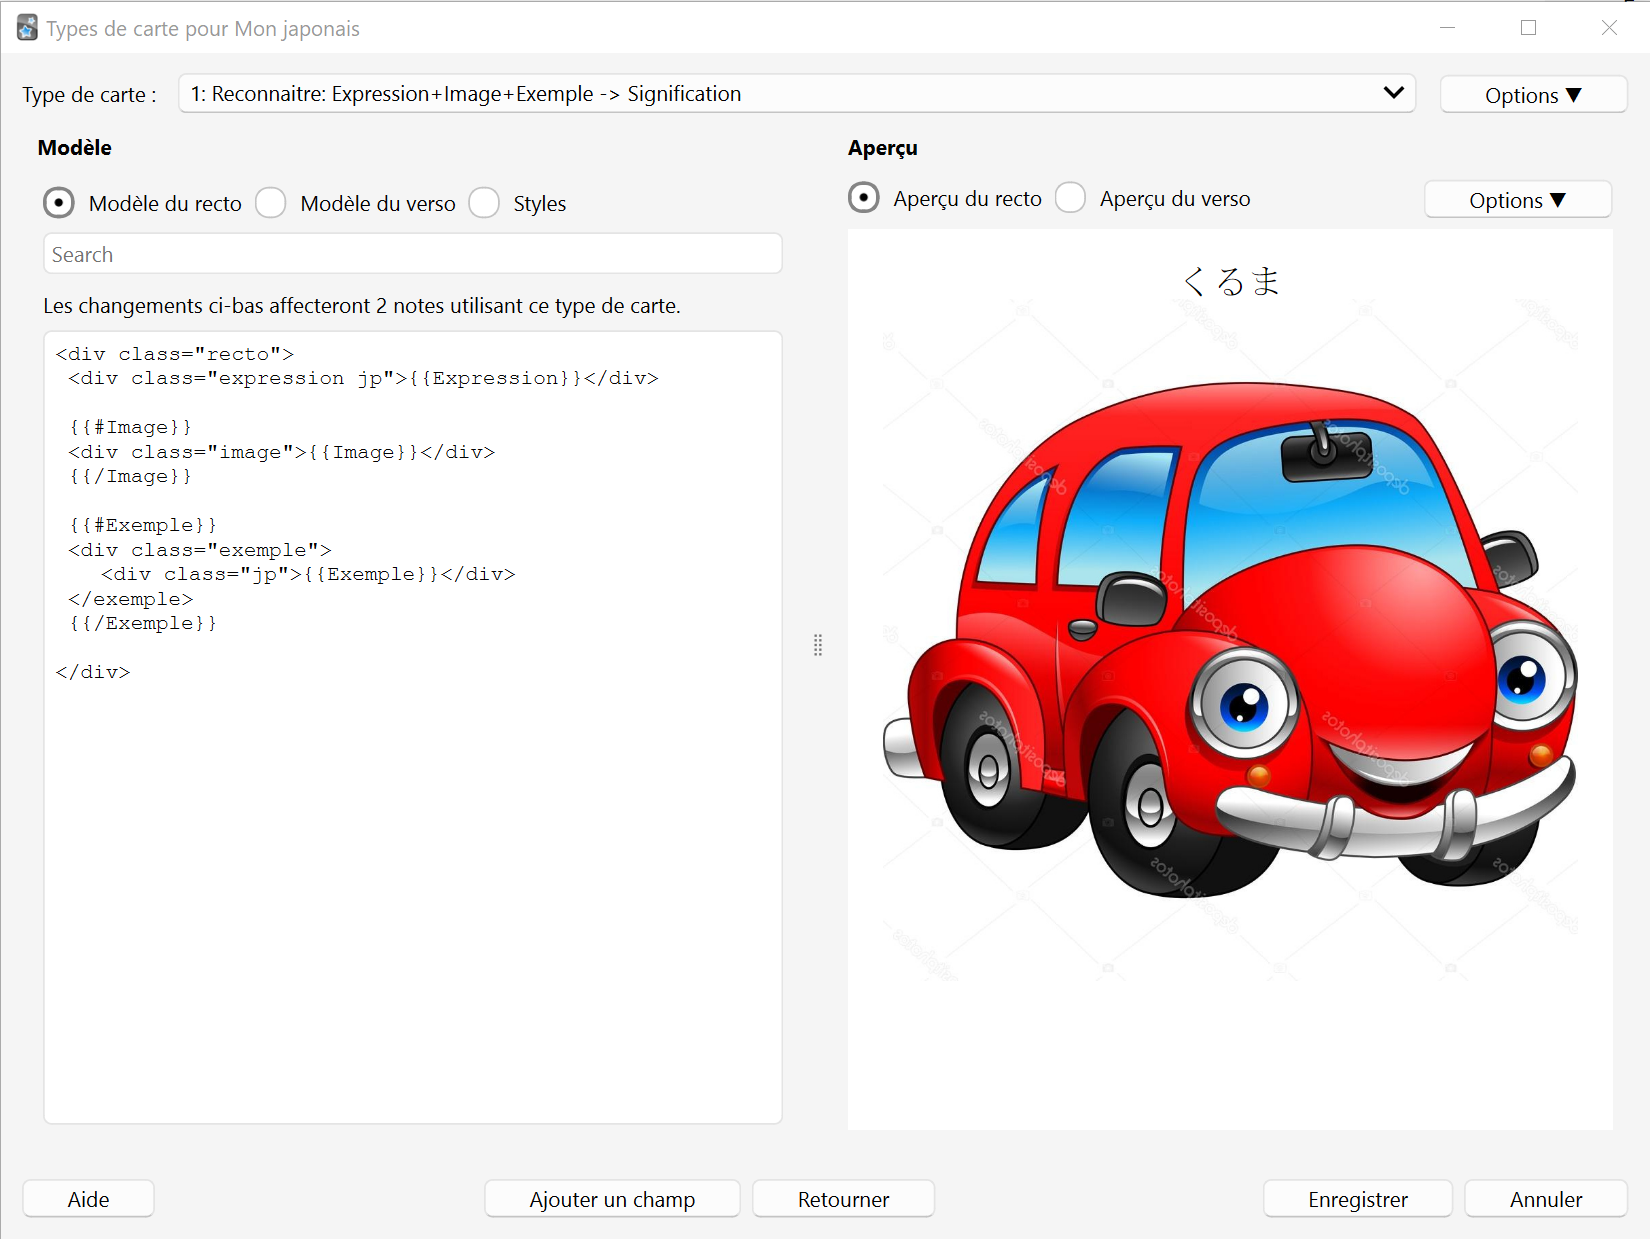The width and height of the screenshot is (1650, 1239).
Task: Select Aperçu du recto preview option
Action: pyautogui.click(x=864, y=198)
